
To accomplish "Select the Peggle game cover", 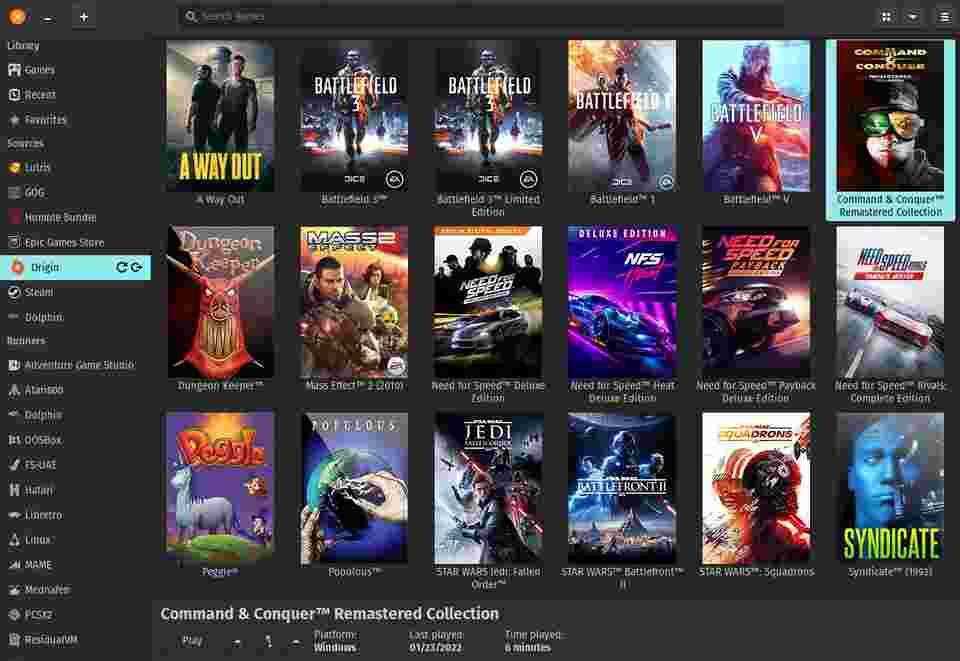I will (x=220, y=488).
